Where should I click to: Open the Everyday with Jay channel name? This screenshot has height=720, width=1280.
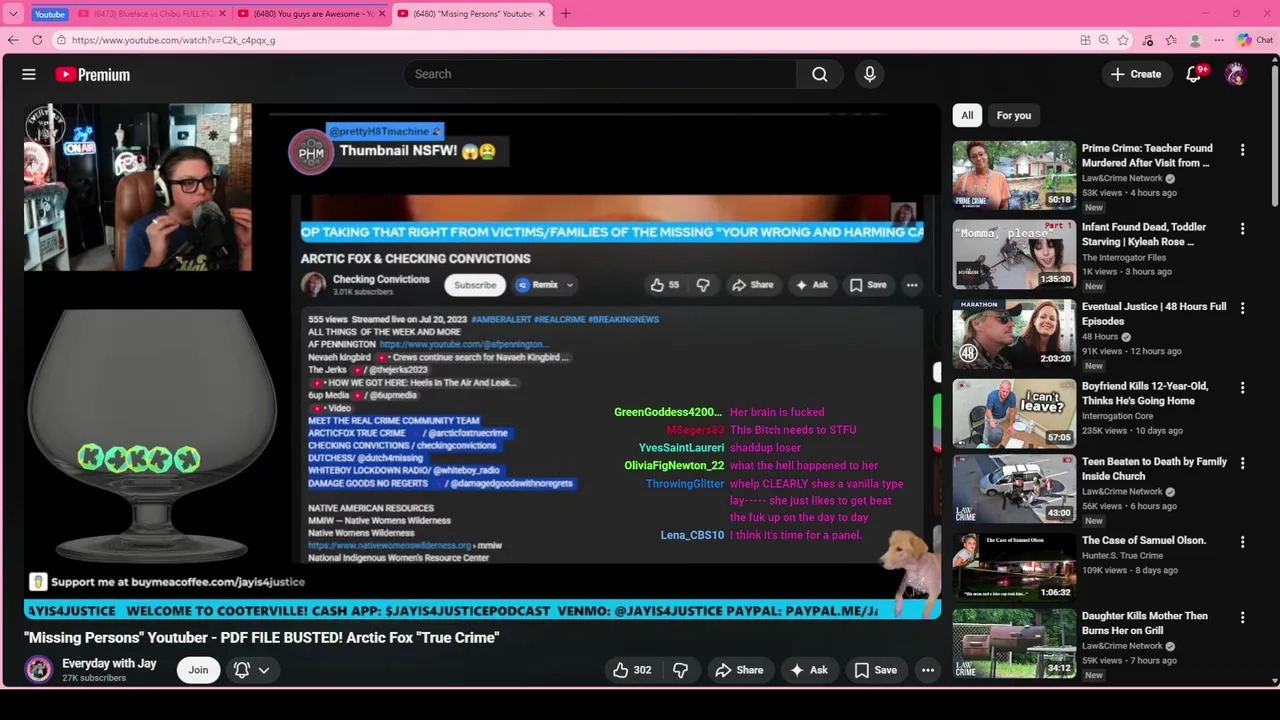[109, 663]
